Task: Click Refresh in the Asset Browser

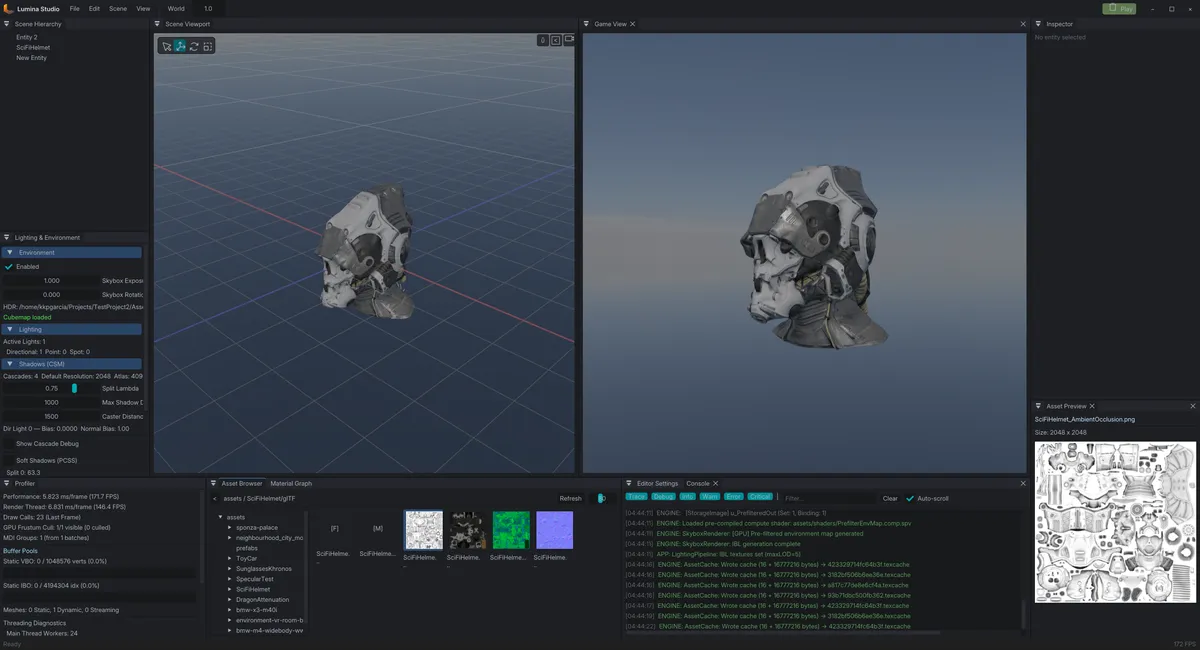Action: [570, 498]
